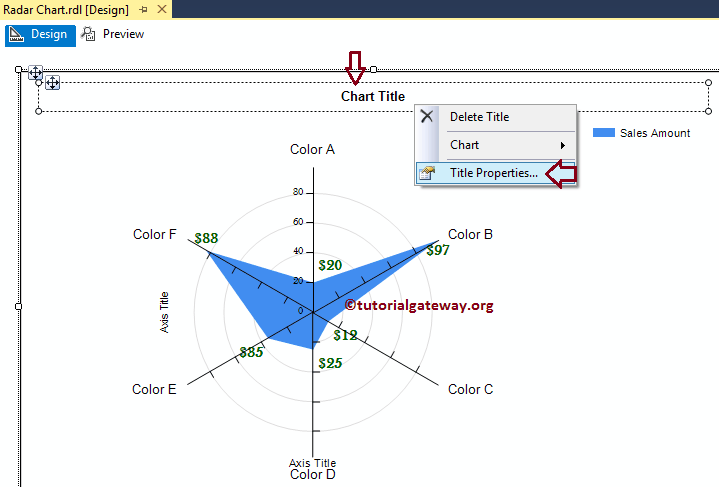
Task: Open the Chart submenu
Action: (x=495, y=145)
